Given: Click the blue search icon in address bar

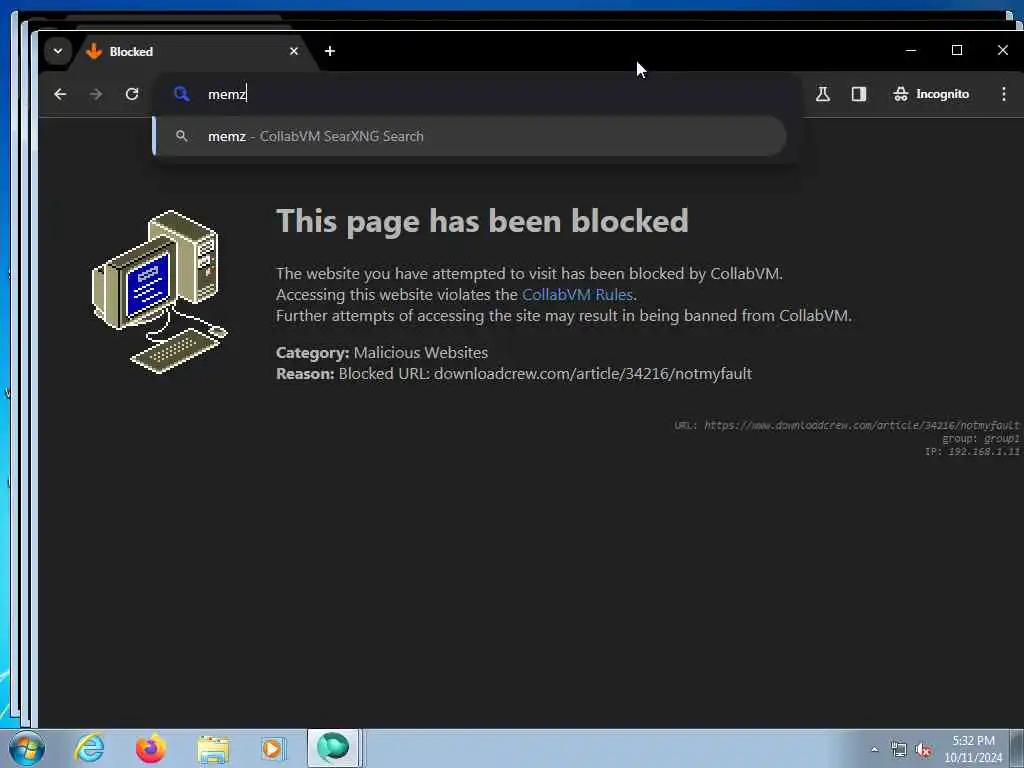Looking at the screenshot, I should (x=182, y=94).
